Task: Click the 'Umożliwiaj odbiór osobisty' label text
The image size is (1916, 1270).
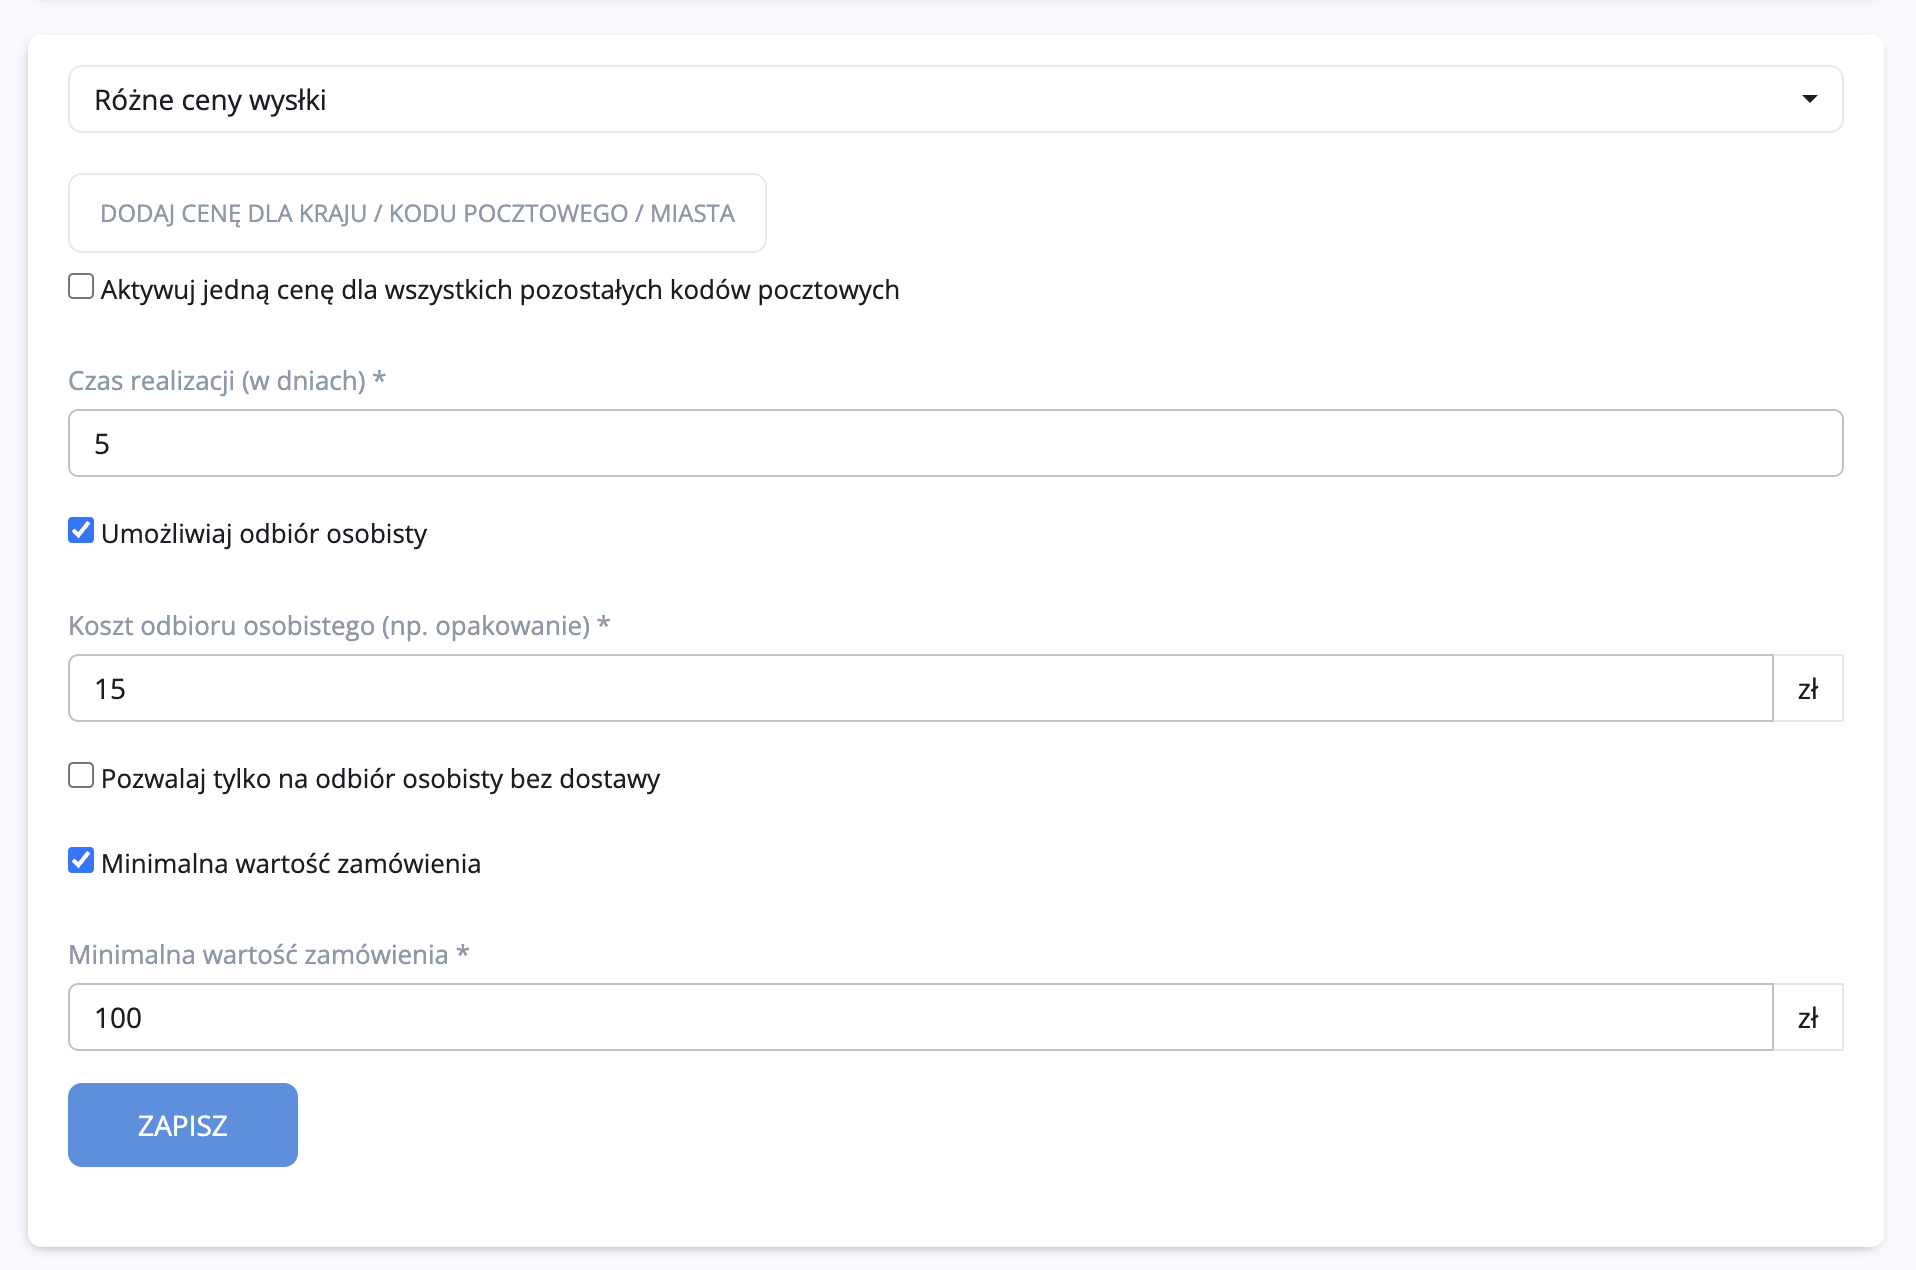Action: tap(264, 534)
